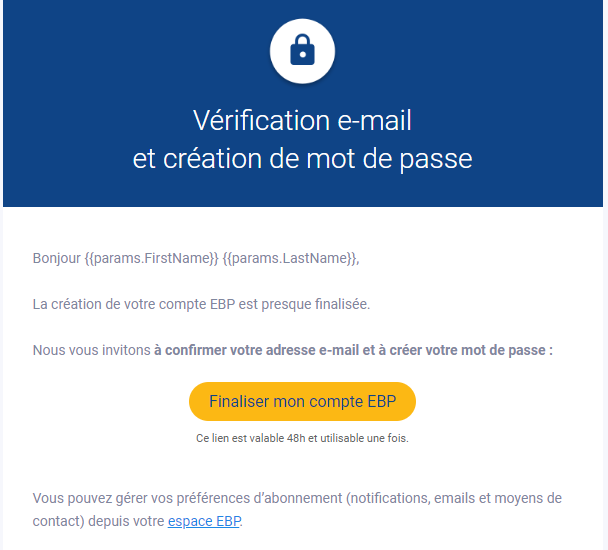Viewport: 608px width, 550px height.
Task: Click the bold créer votre mot de passe text
Action: (480, 350)
